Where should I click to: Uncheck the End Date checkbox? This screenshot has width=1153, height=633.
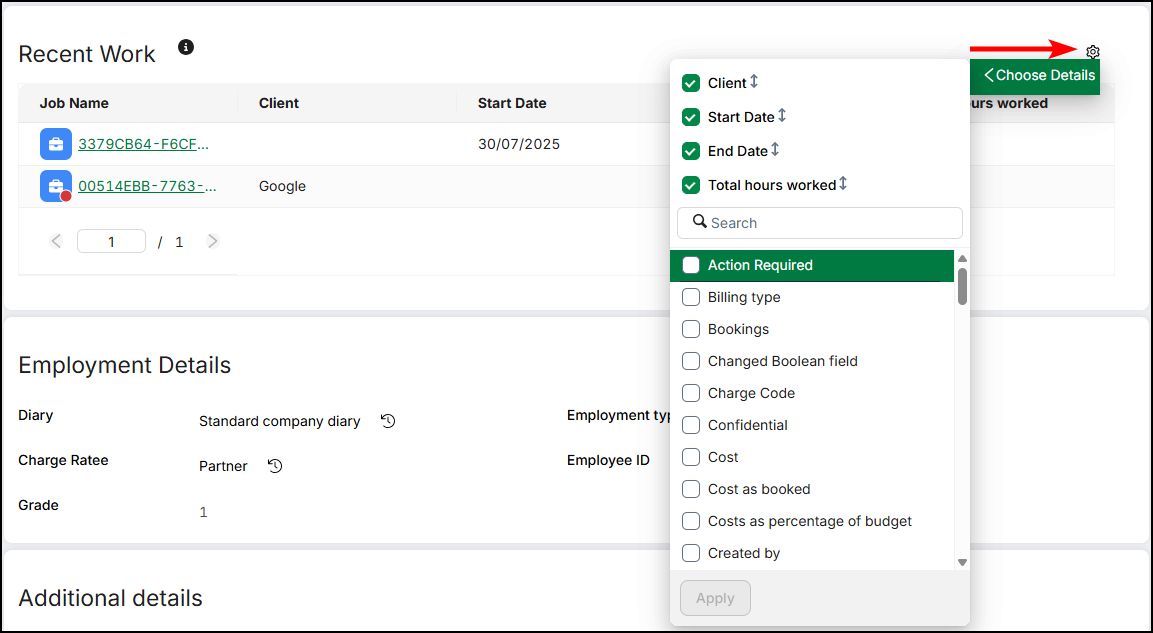[x=690, y=151]
